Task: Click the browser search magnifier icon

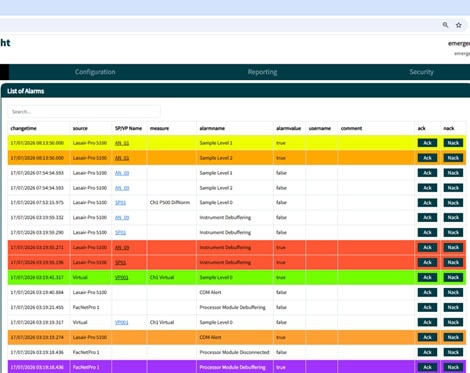Action: [445, 25]
